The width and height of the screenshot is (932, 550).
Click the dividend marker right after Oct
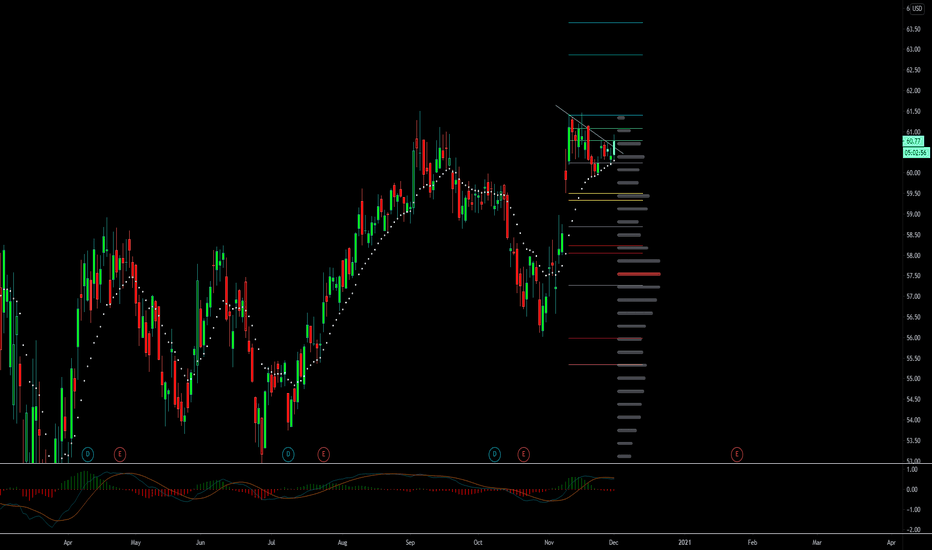pyautogui.click(x=494, y=454)
